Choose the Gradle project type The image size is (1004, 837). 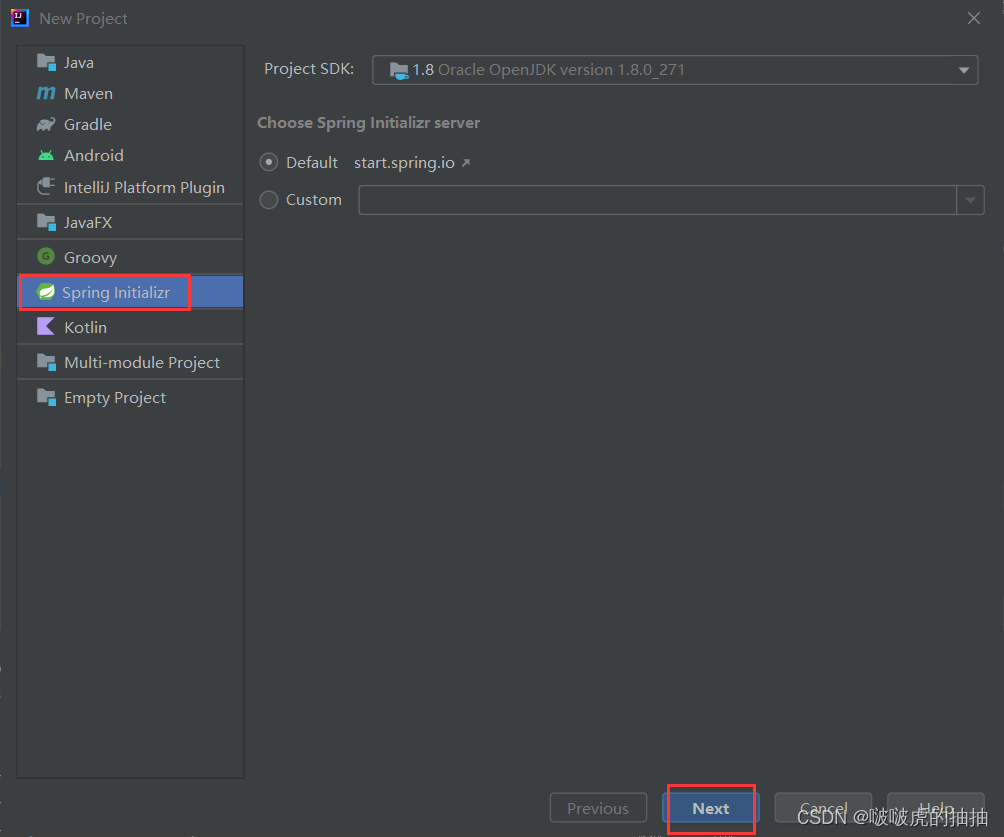(130, 124)
